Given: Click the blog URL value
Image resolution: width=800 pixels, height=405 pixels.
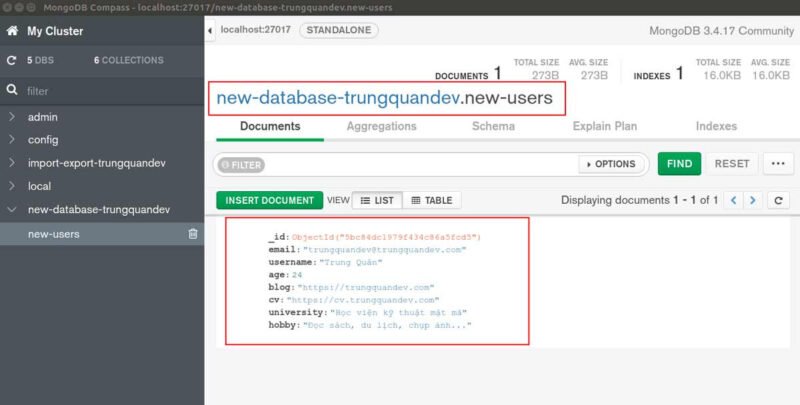Looking at the screenshot, I should click(x=366, y=287).
